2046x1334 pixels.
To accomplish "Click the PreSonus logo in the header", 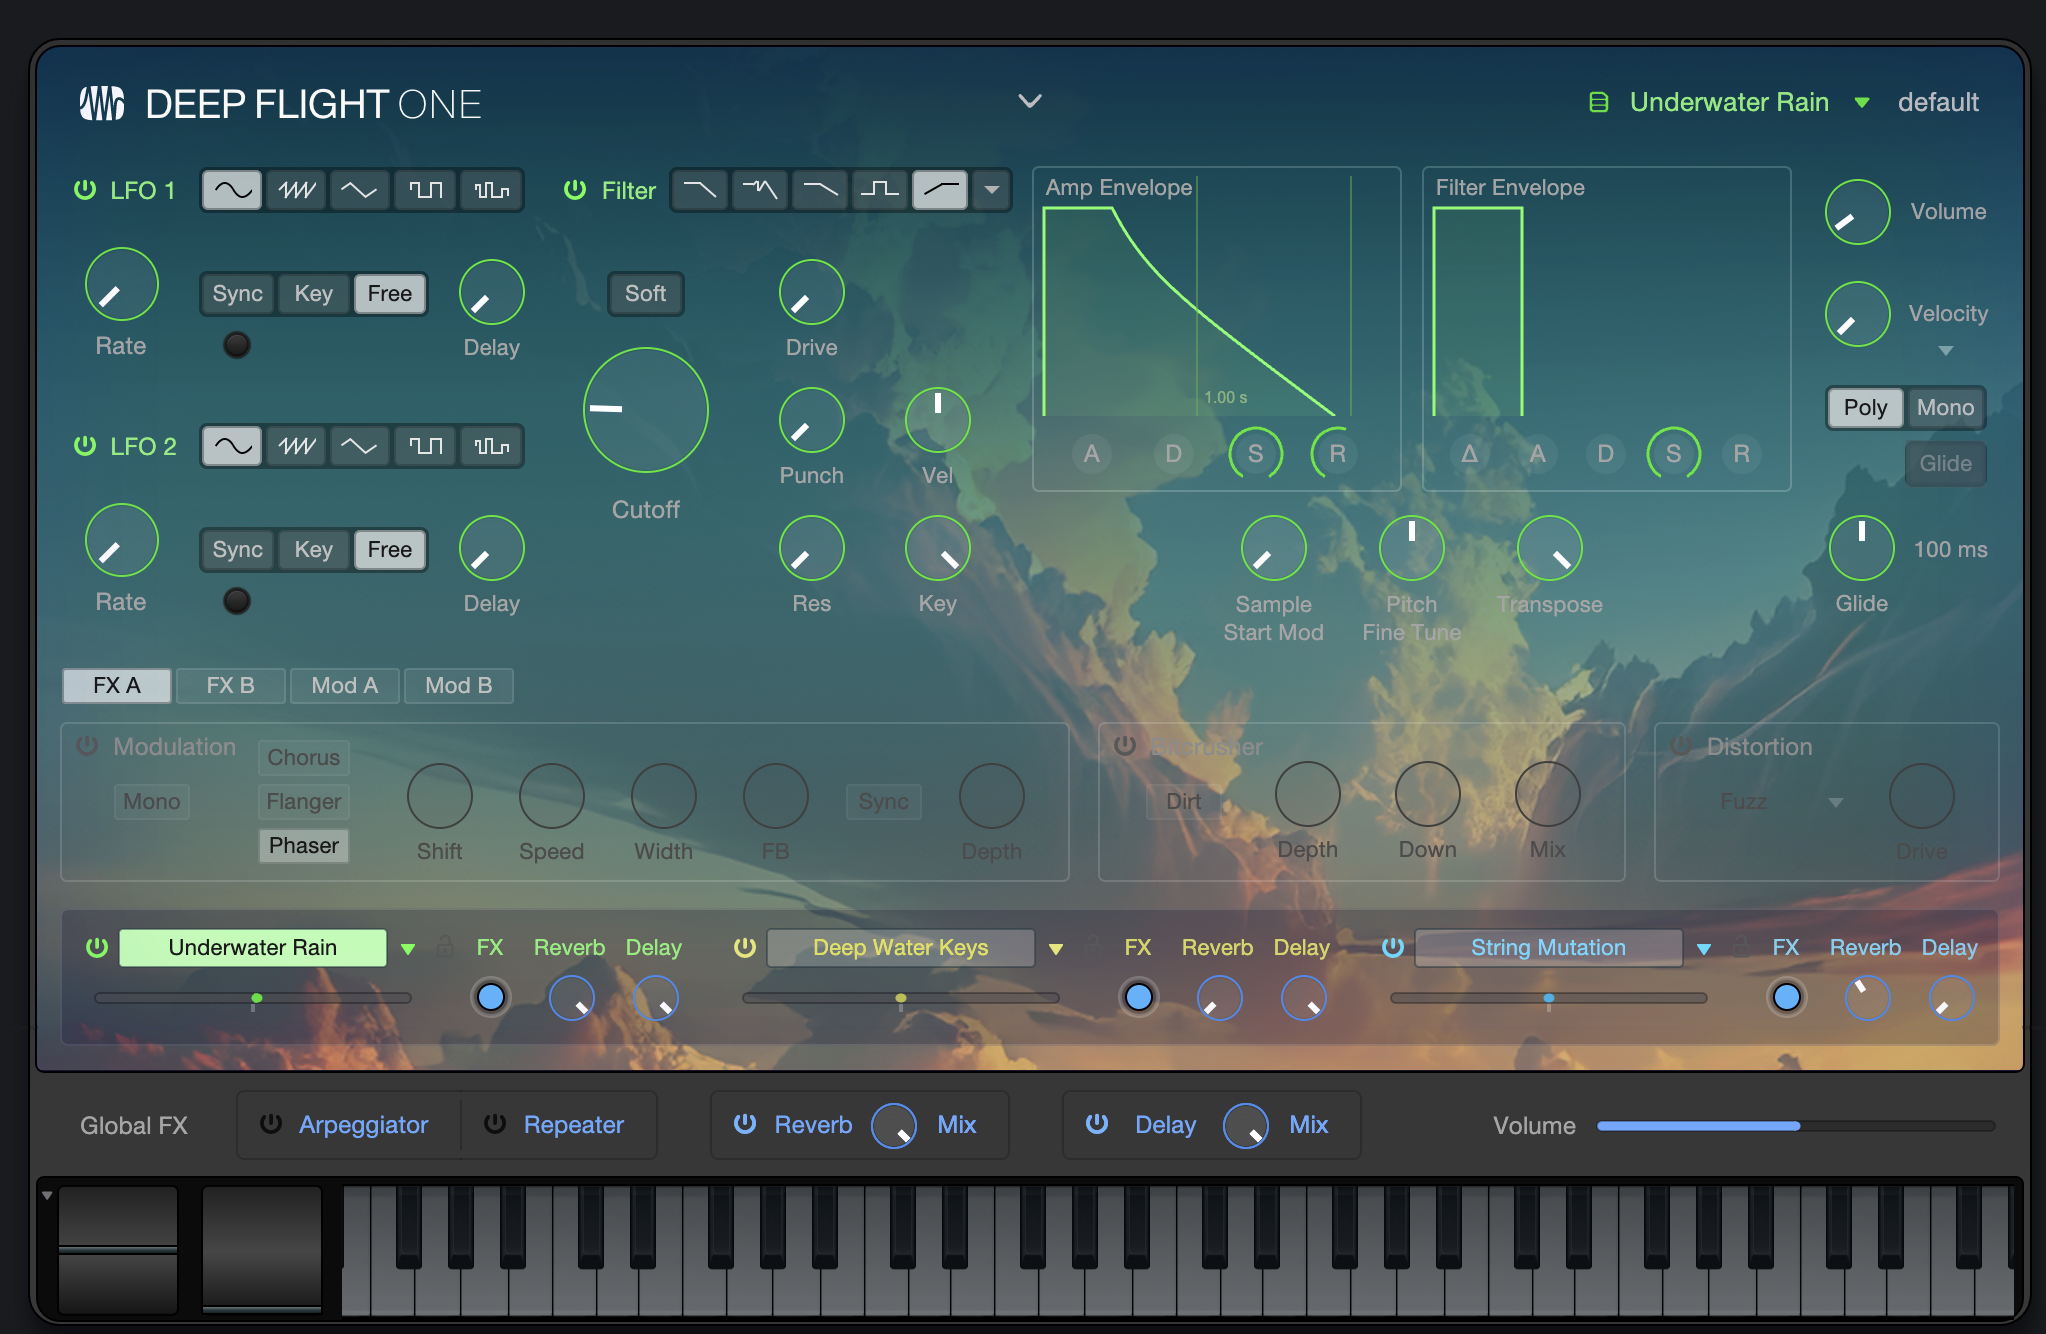I will [x=102, y=103].
